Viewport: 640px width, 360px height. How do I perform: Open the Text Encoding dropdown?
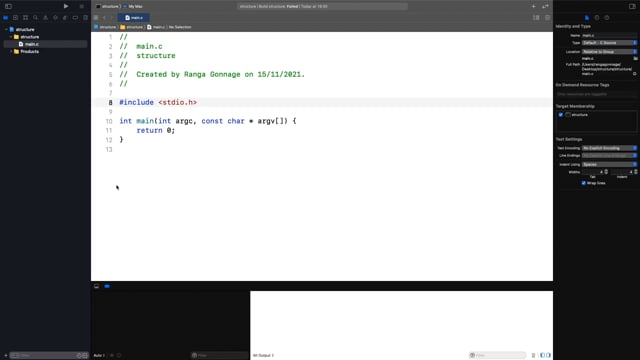pos(609,148)
